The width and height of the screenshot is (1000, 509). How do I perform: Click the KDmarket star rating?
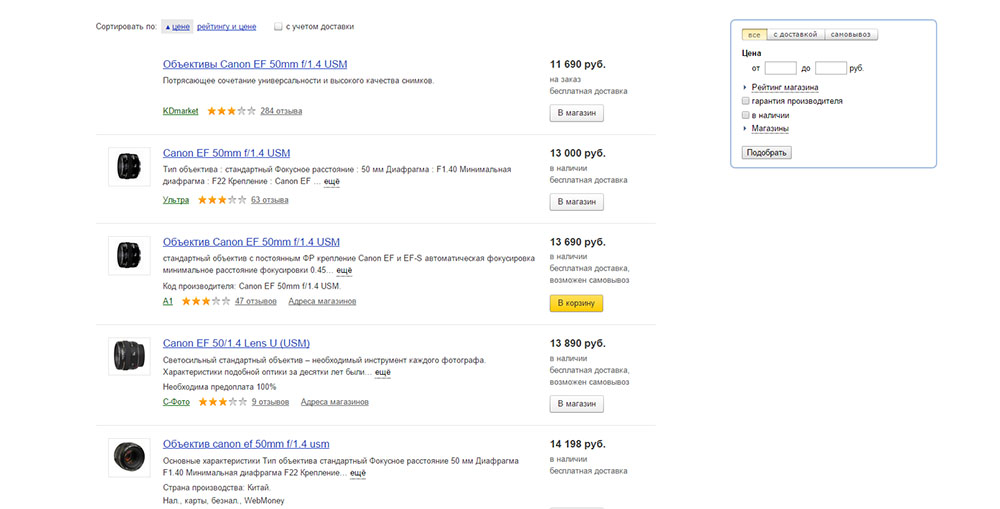pyautogui.click(x=232, y=111)
